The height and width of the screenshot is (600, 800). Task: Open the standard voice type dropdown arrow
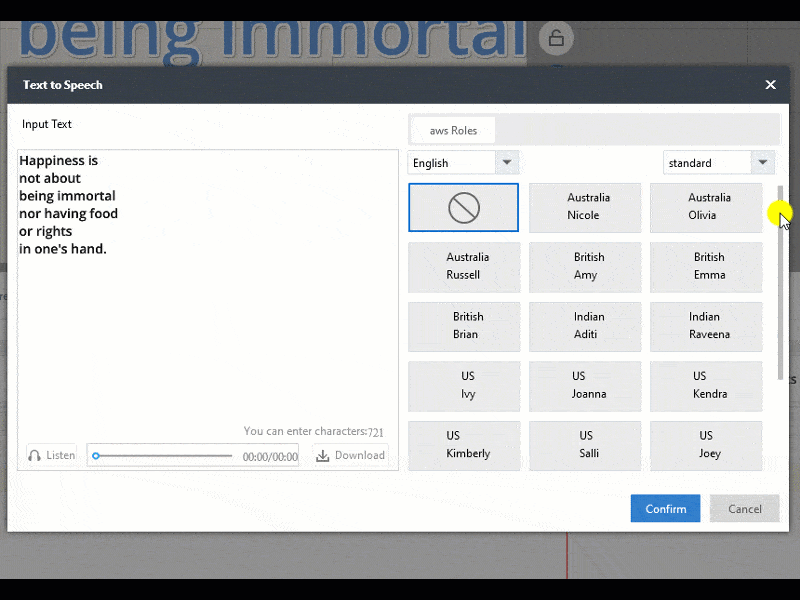tap(763, 162)
